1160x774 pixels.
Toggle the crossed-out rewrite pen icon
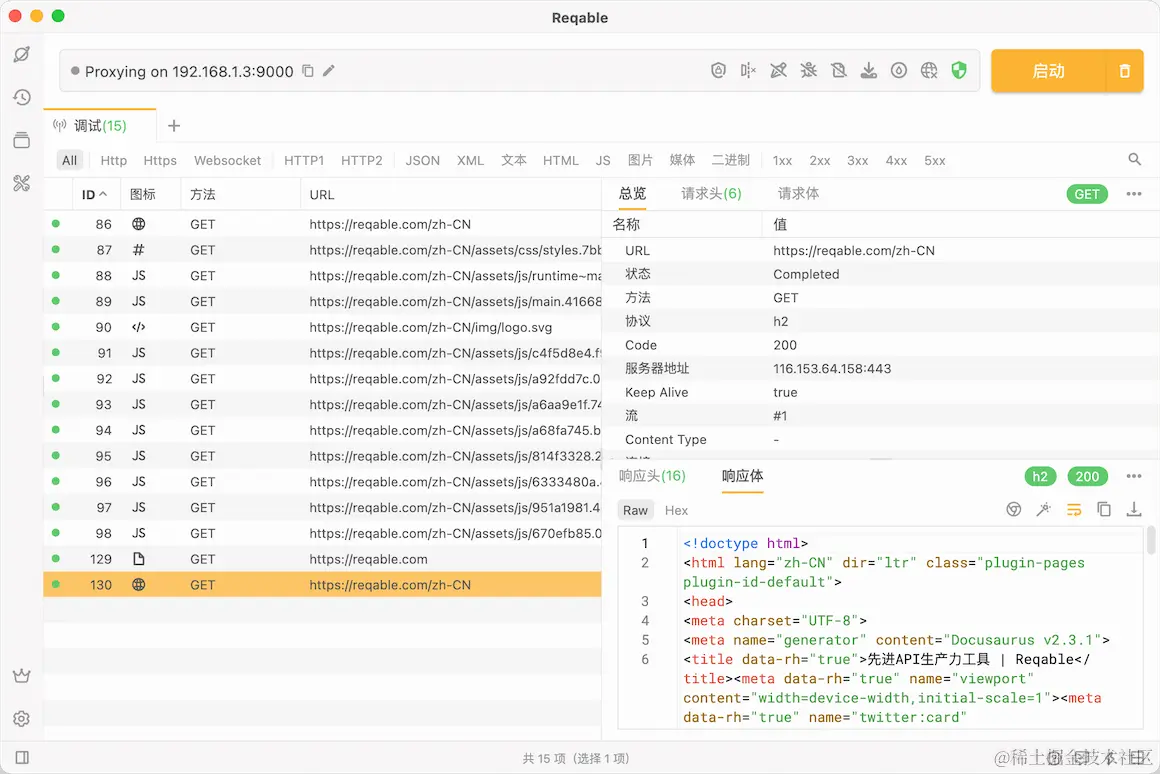pos(778,70)
